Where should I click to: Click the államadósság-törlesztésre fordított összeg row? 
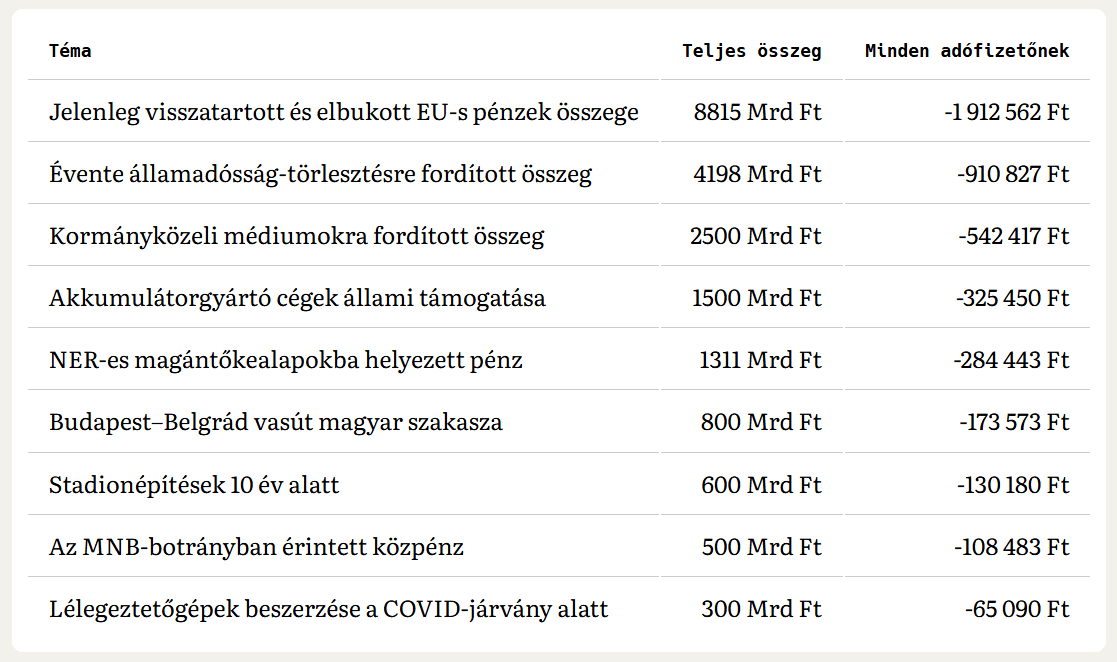(x=320, y=174)
